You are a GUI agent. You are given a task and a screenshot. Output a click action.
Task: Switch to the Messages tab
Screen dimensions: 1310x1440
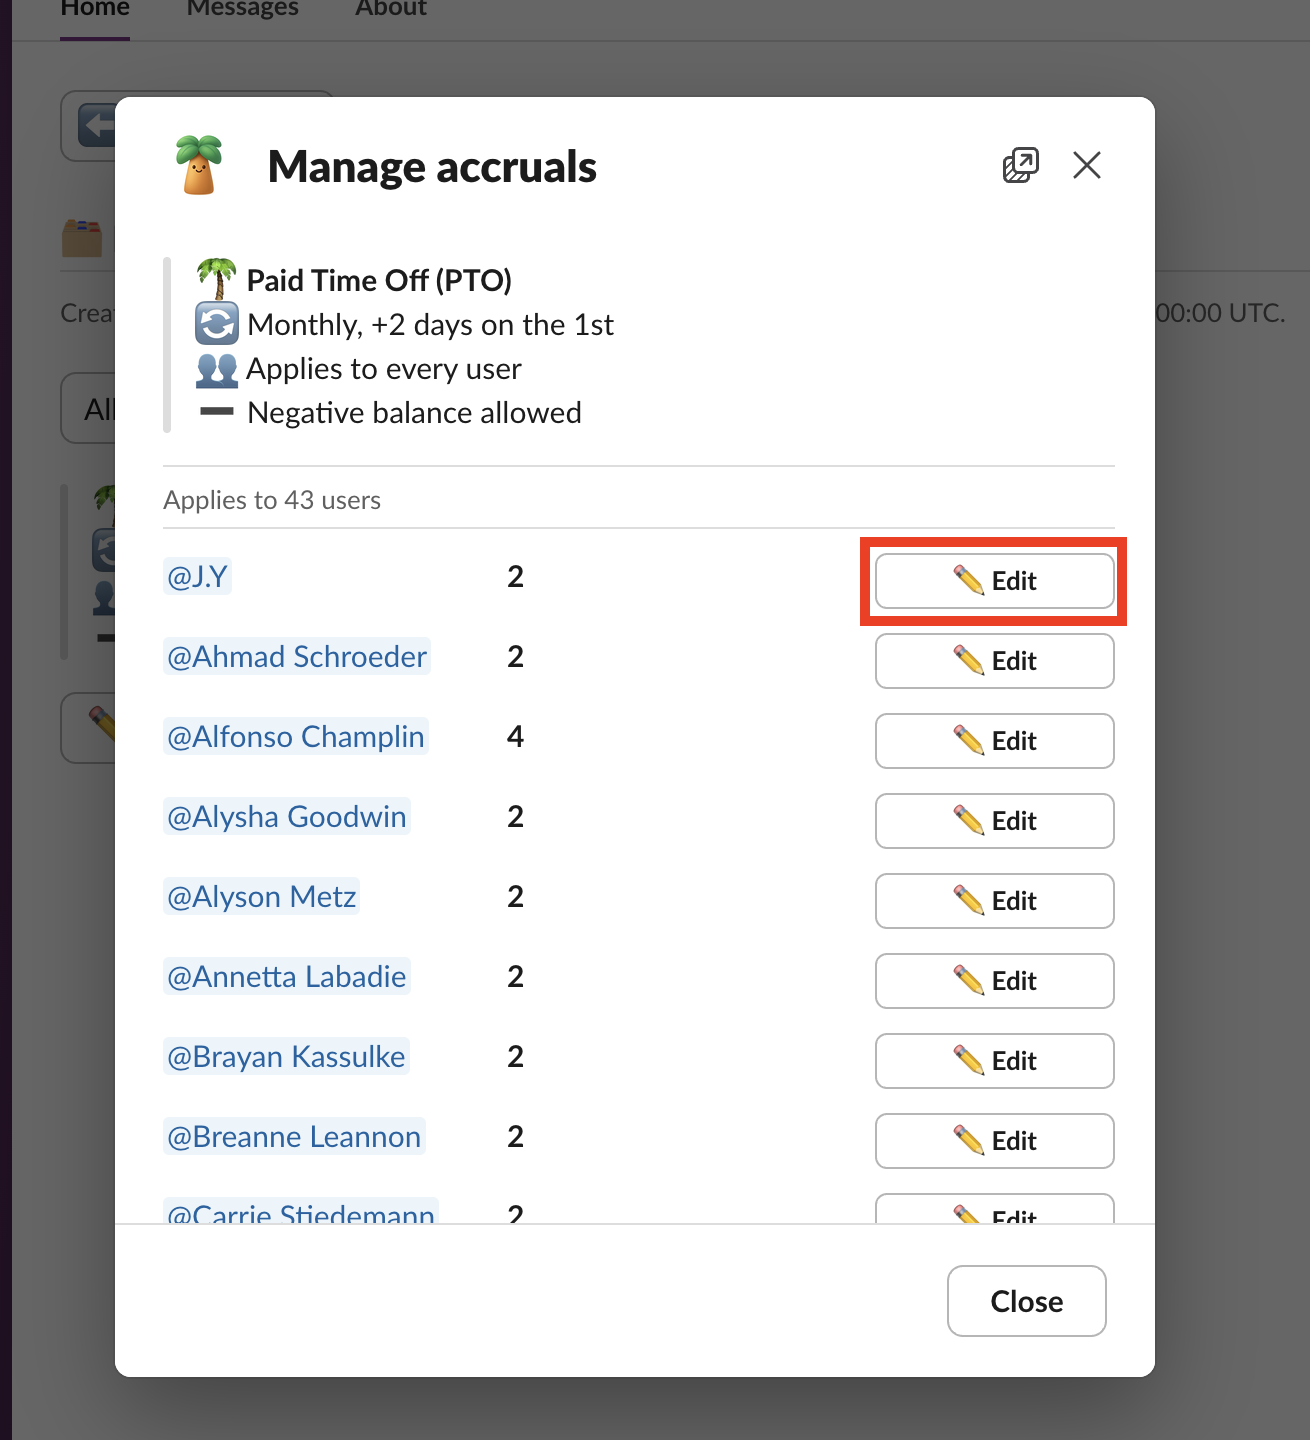tap(242, 10)
